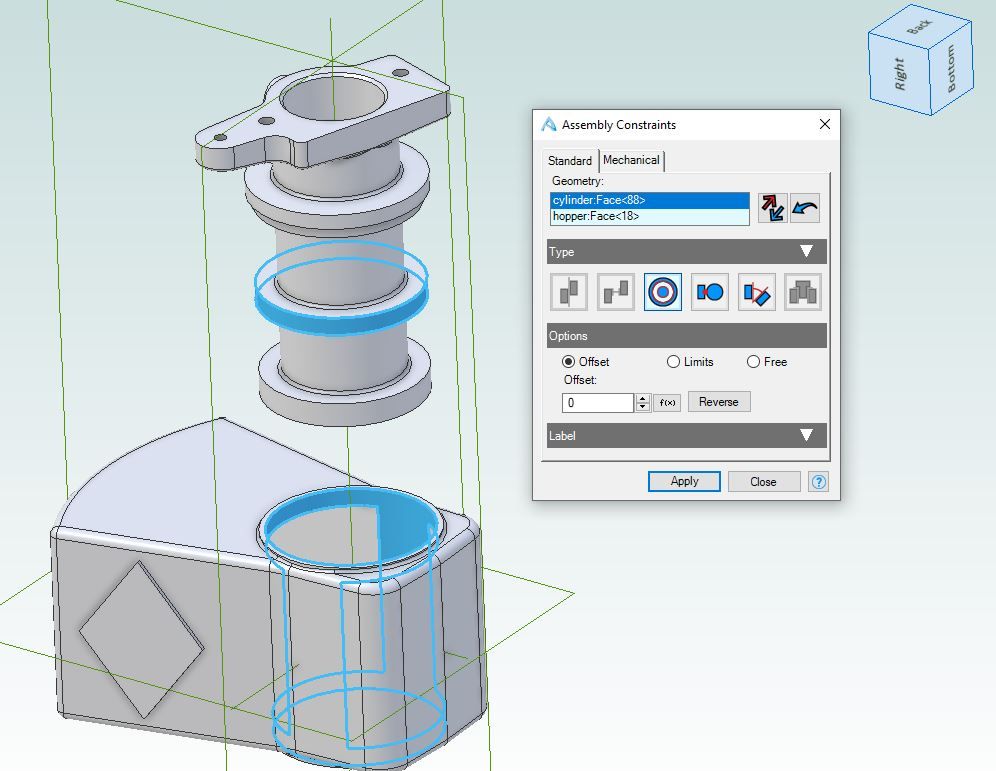Select the Align constraint type icon
Screen dimensions: 996x771
pyautogui.click(x=616, y=292)
